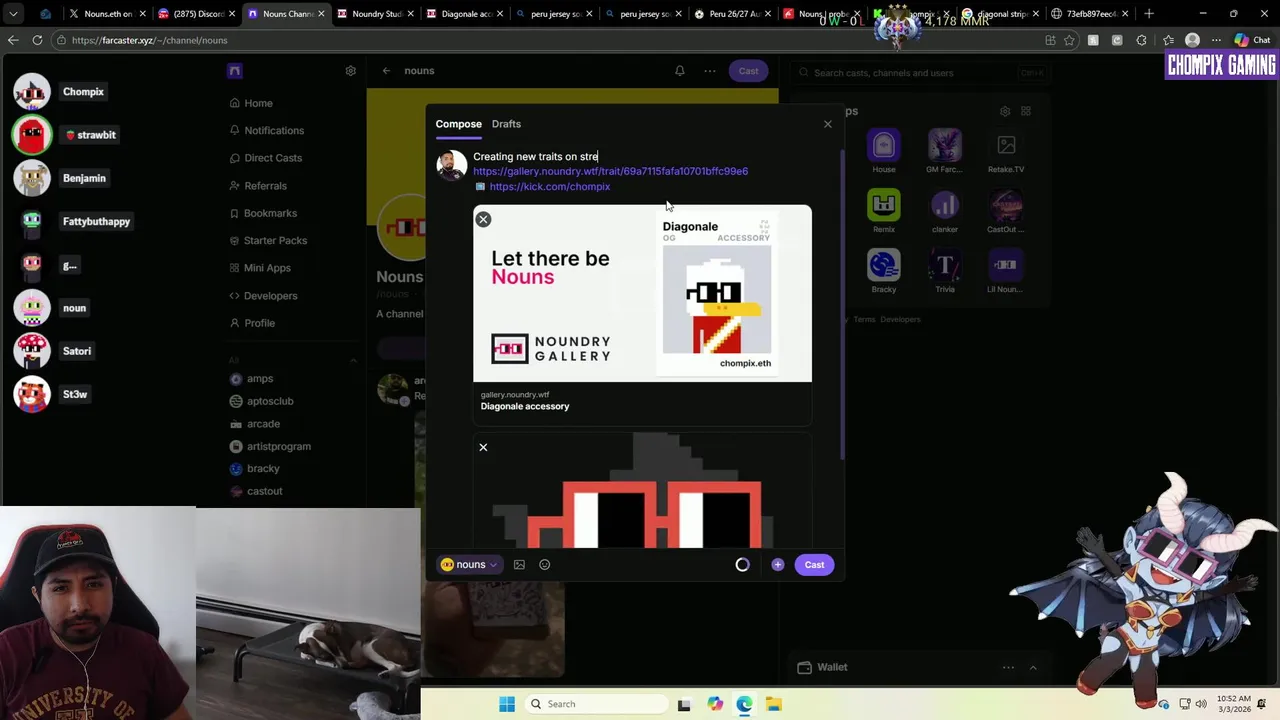Add another cast with the plus icon
The width and height of the screenshot is (1280, 720).
778,565
